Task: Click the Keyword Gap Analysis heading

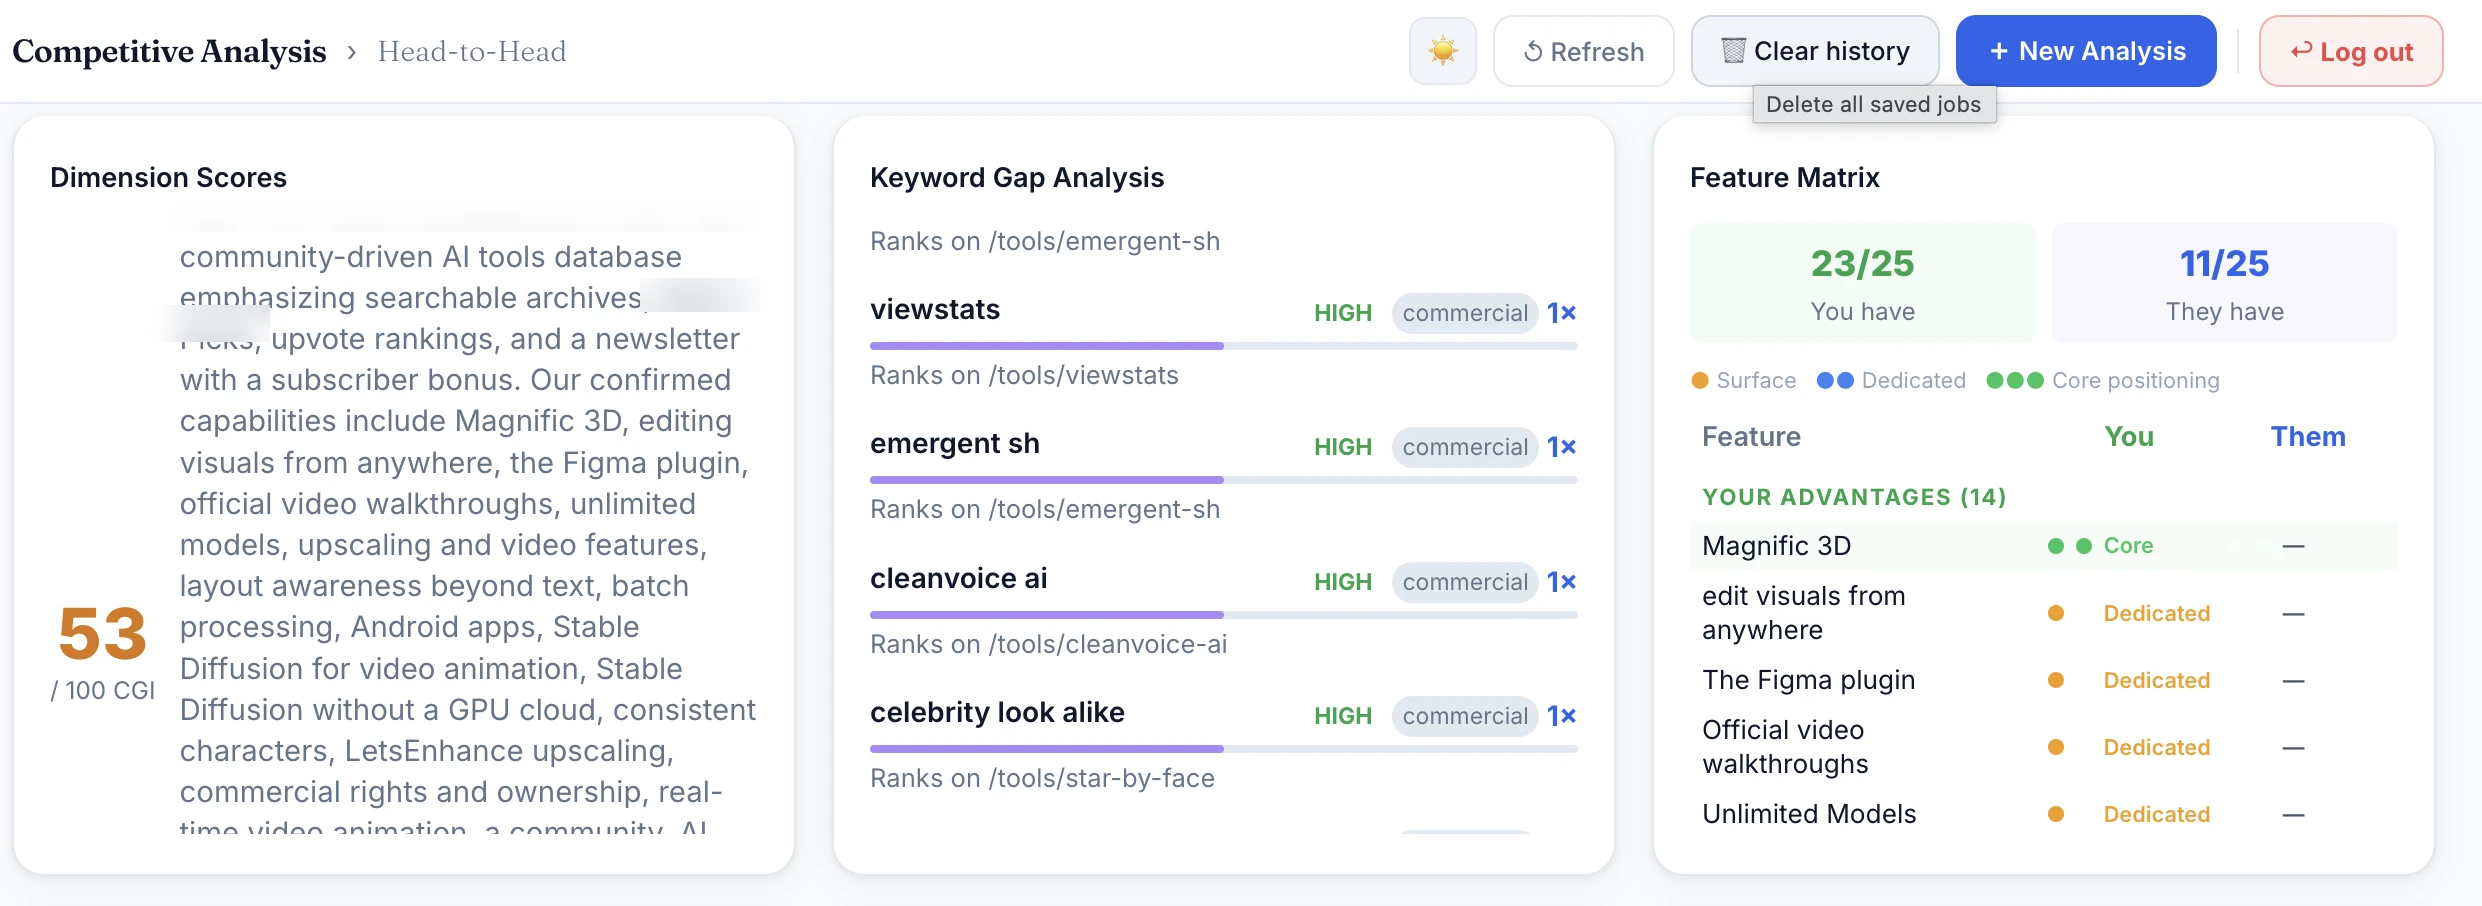Action: 1017,177
